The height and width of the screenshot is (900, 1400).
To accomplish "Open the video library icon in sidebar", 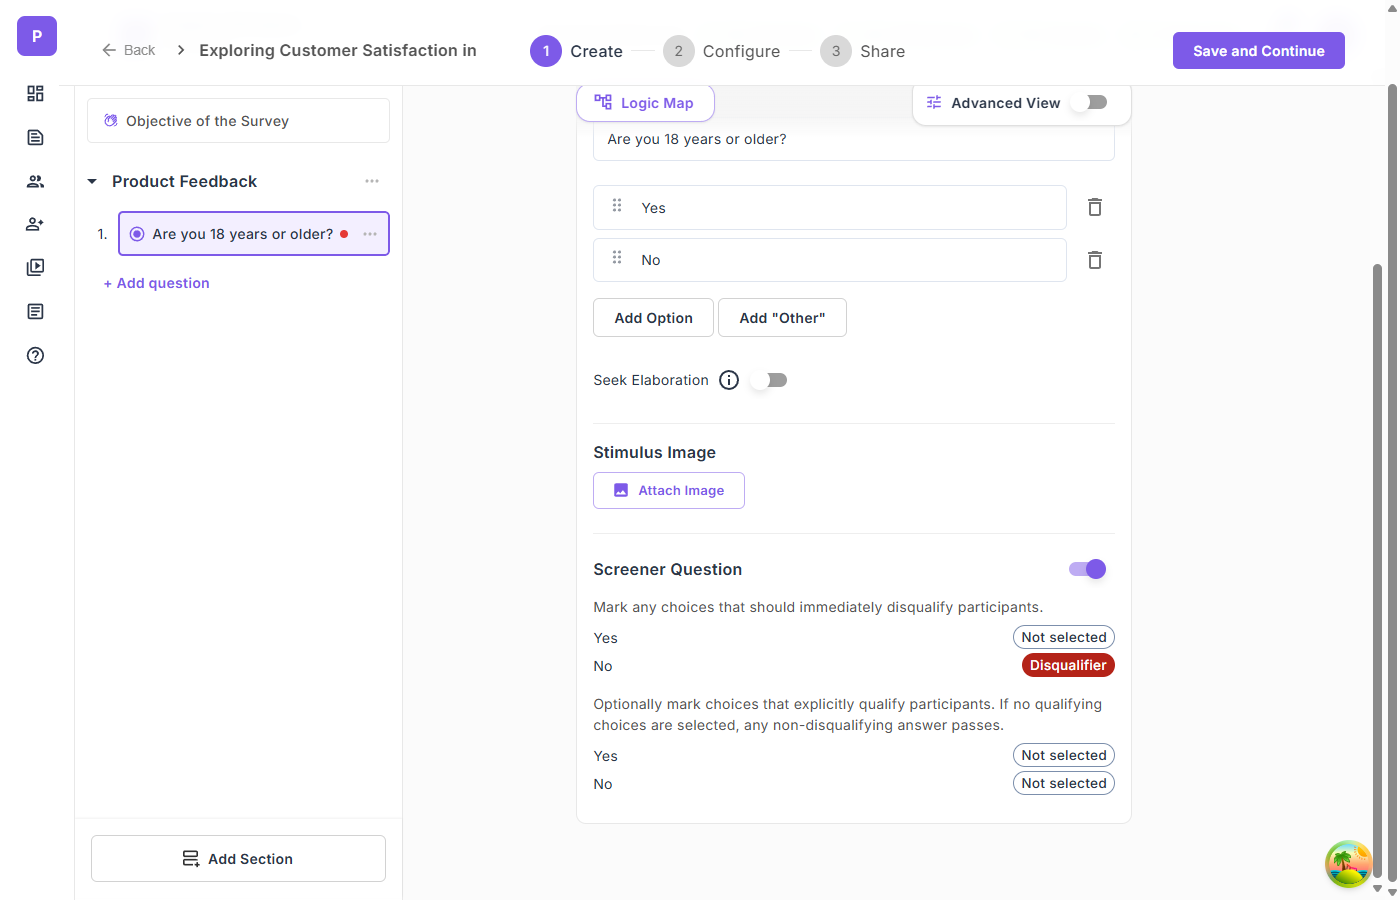I will click(x=36, y=268).
